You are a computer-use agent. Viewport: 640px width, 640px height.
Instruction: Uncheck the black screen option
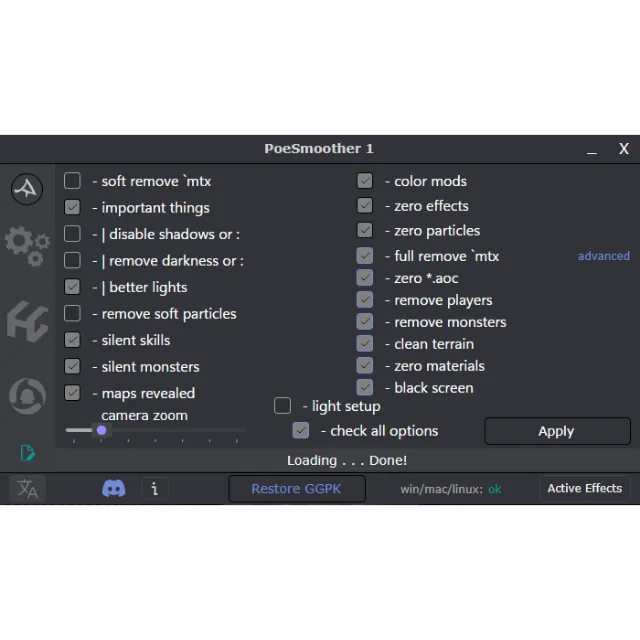(365, 388)
